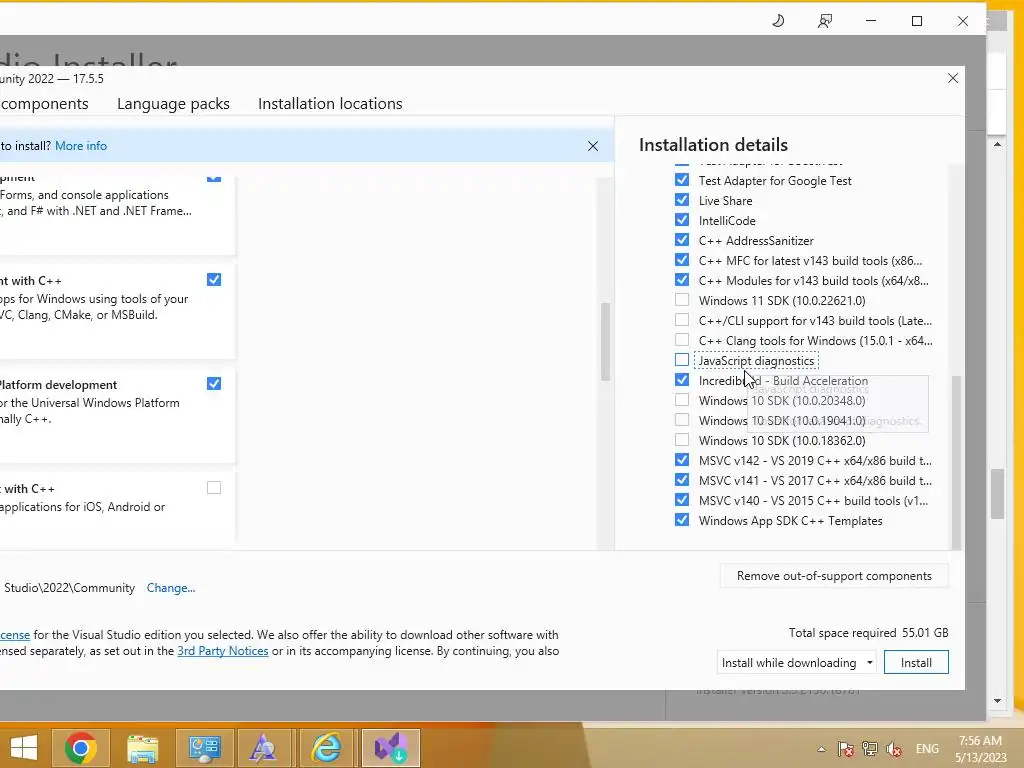
Task: Open 3rd Party Notices link
Action: (x=223, y=651)
